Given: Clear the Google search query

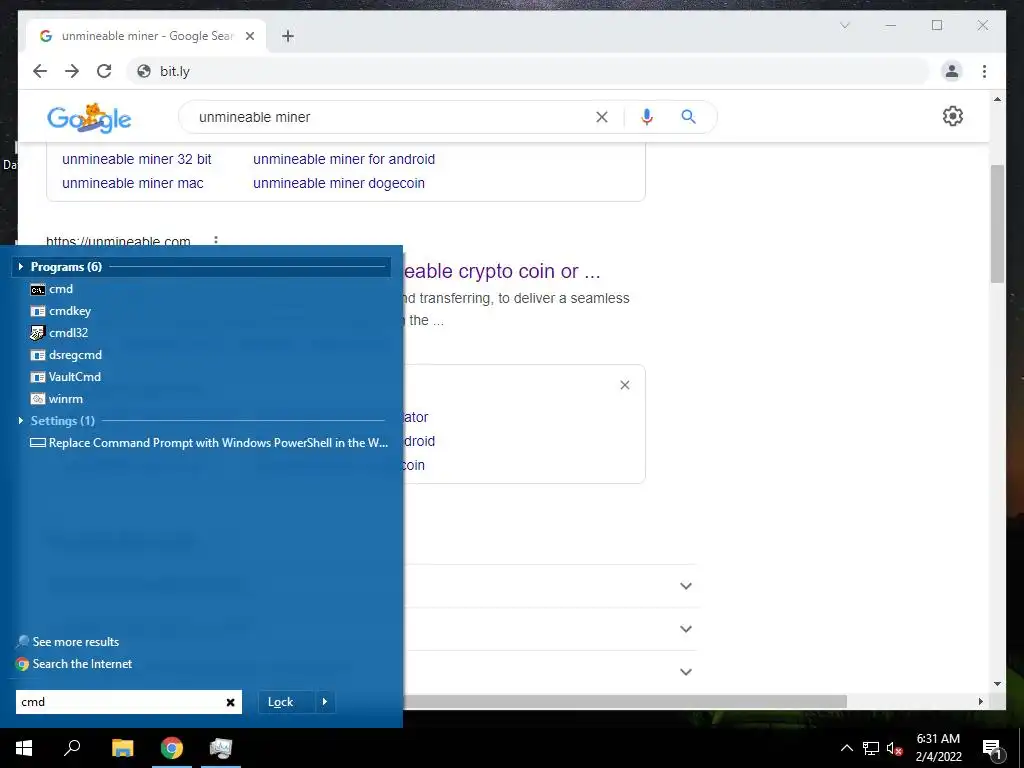Looking at the screenshot, I should coord(601,117).
